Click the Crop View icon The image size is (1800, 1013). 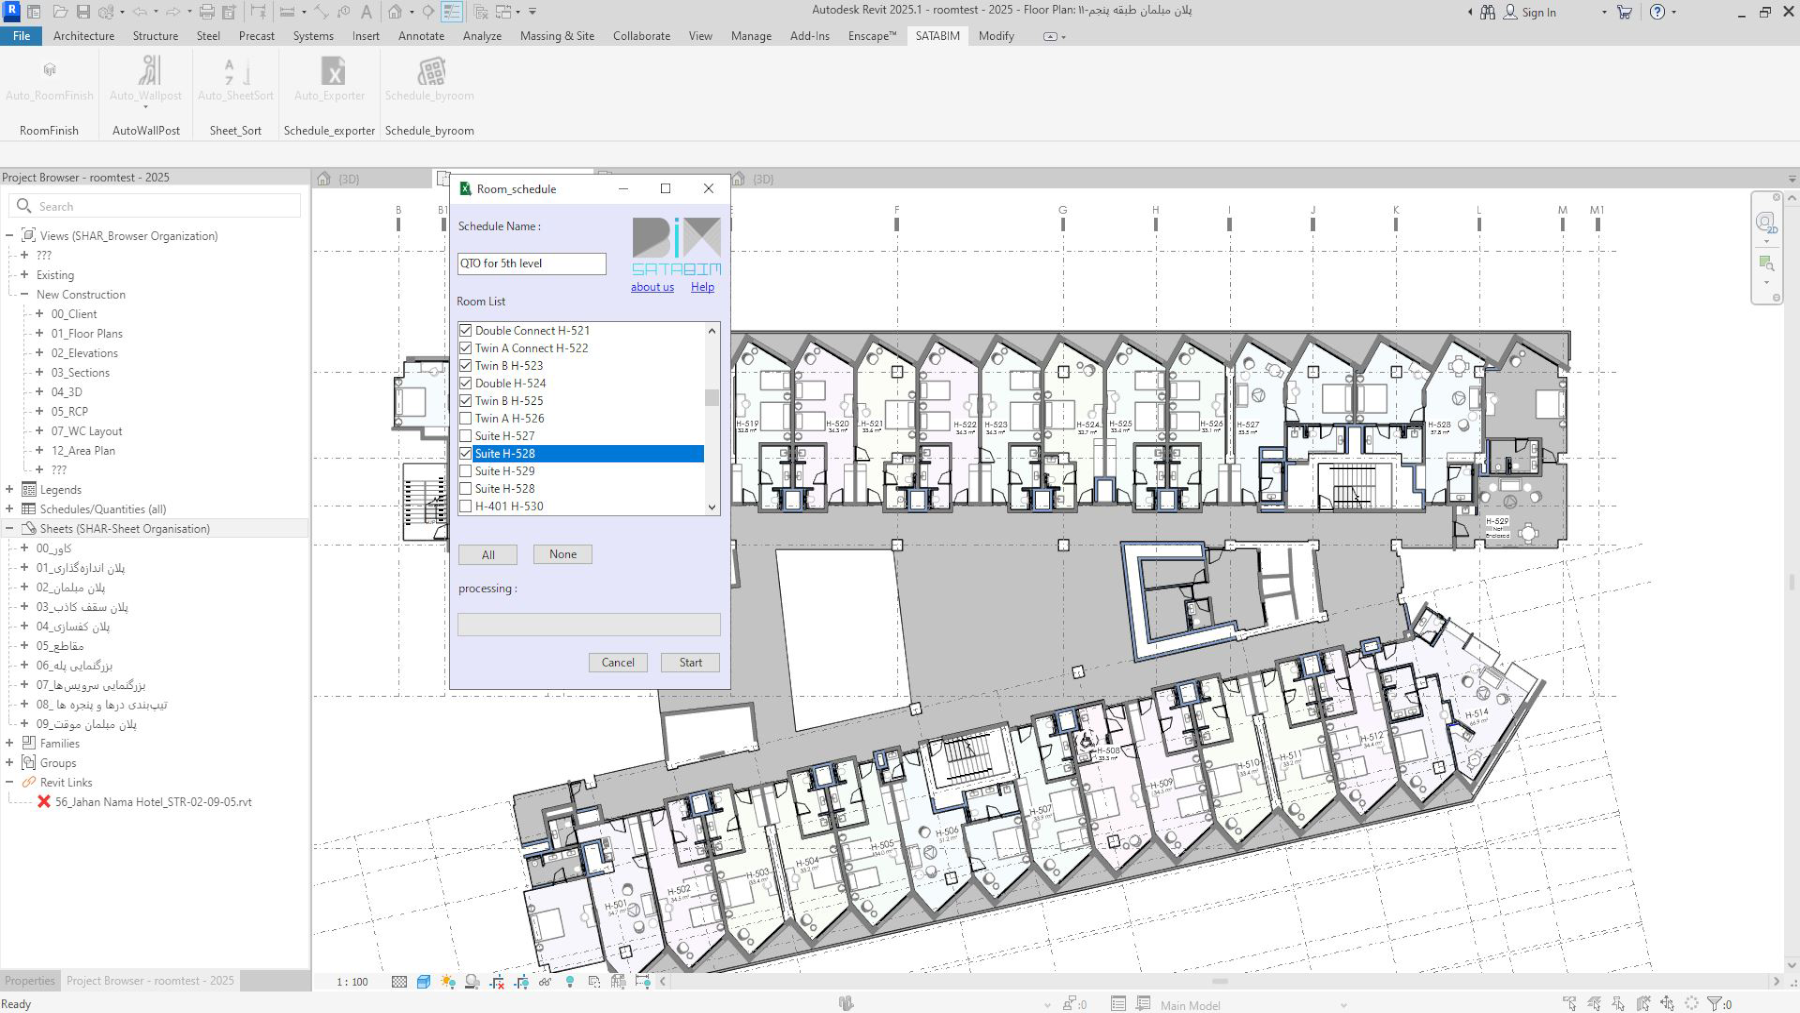pyautogui.click(x=497, y=982)
